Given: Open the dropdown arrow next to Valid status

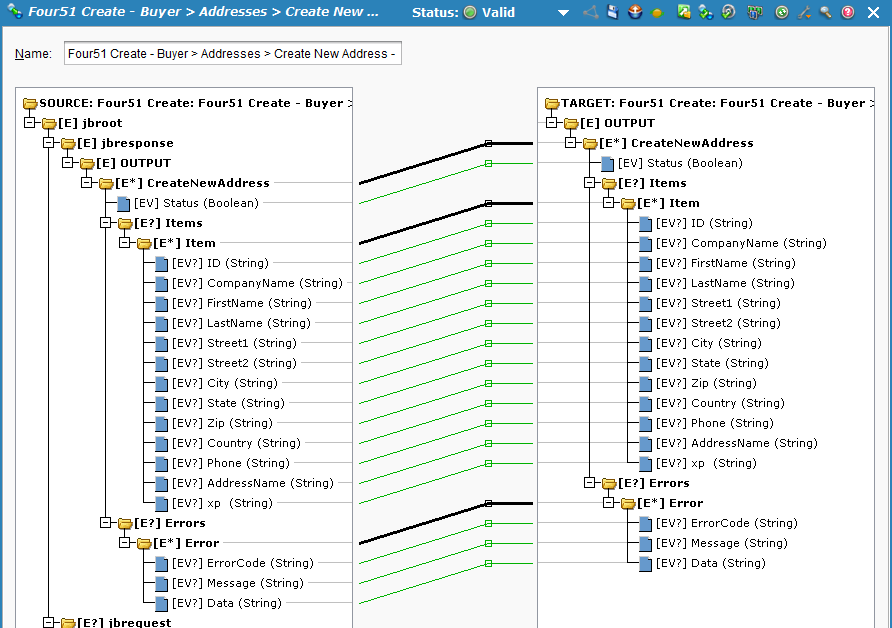Looking at the screenshot, I should click(x=563, y=13).
